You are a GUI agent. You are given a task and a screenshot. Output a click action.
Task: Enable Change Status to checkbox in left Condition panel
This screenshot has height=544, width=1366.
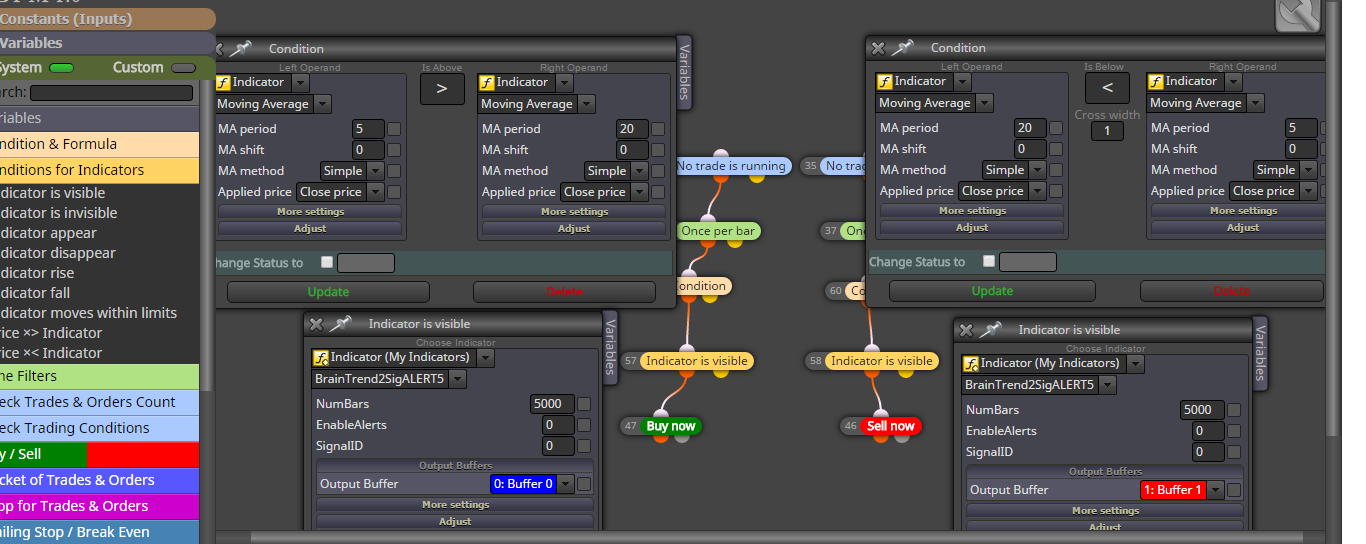click(326, 262)
